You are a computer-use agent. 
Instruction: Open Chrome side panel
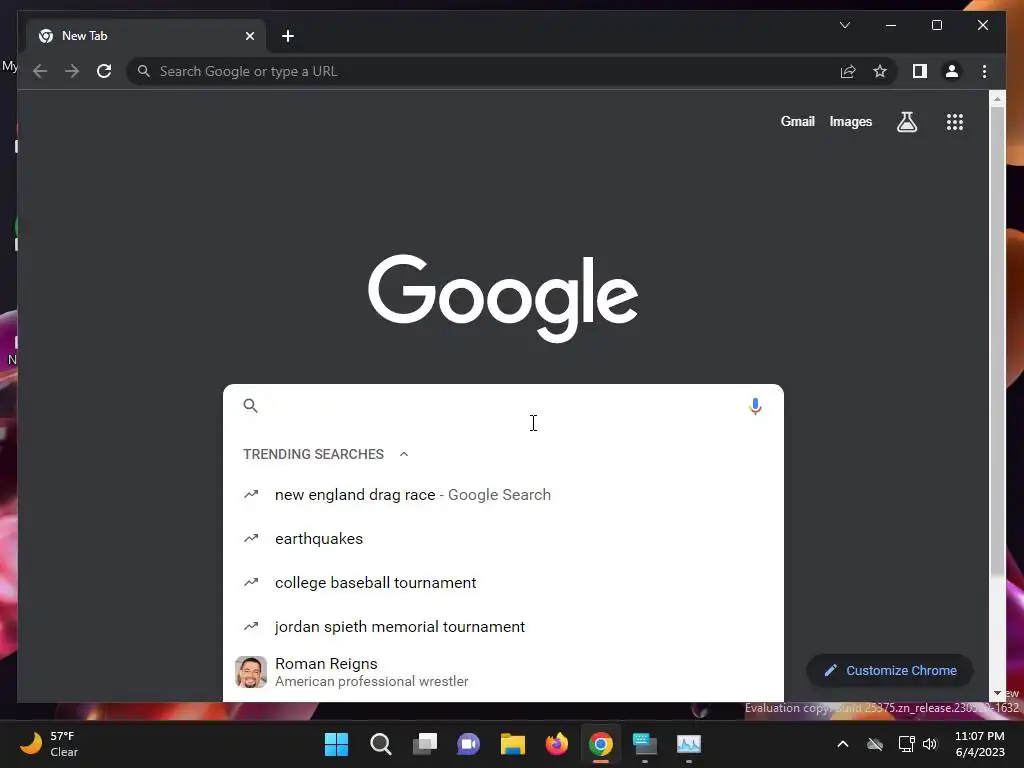coord(920,71)
